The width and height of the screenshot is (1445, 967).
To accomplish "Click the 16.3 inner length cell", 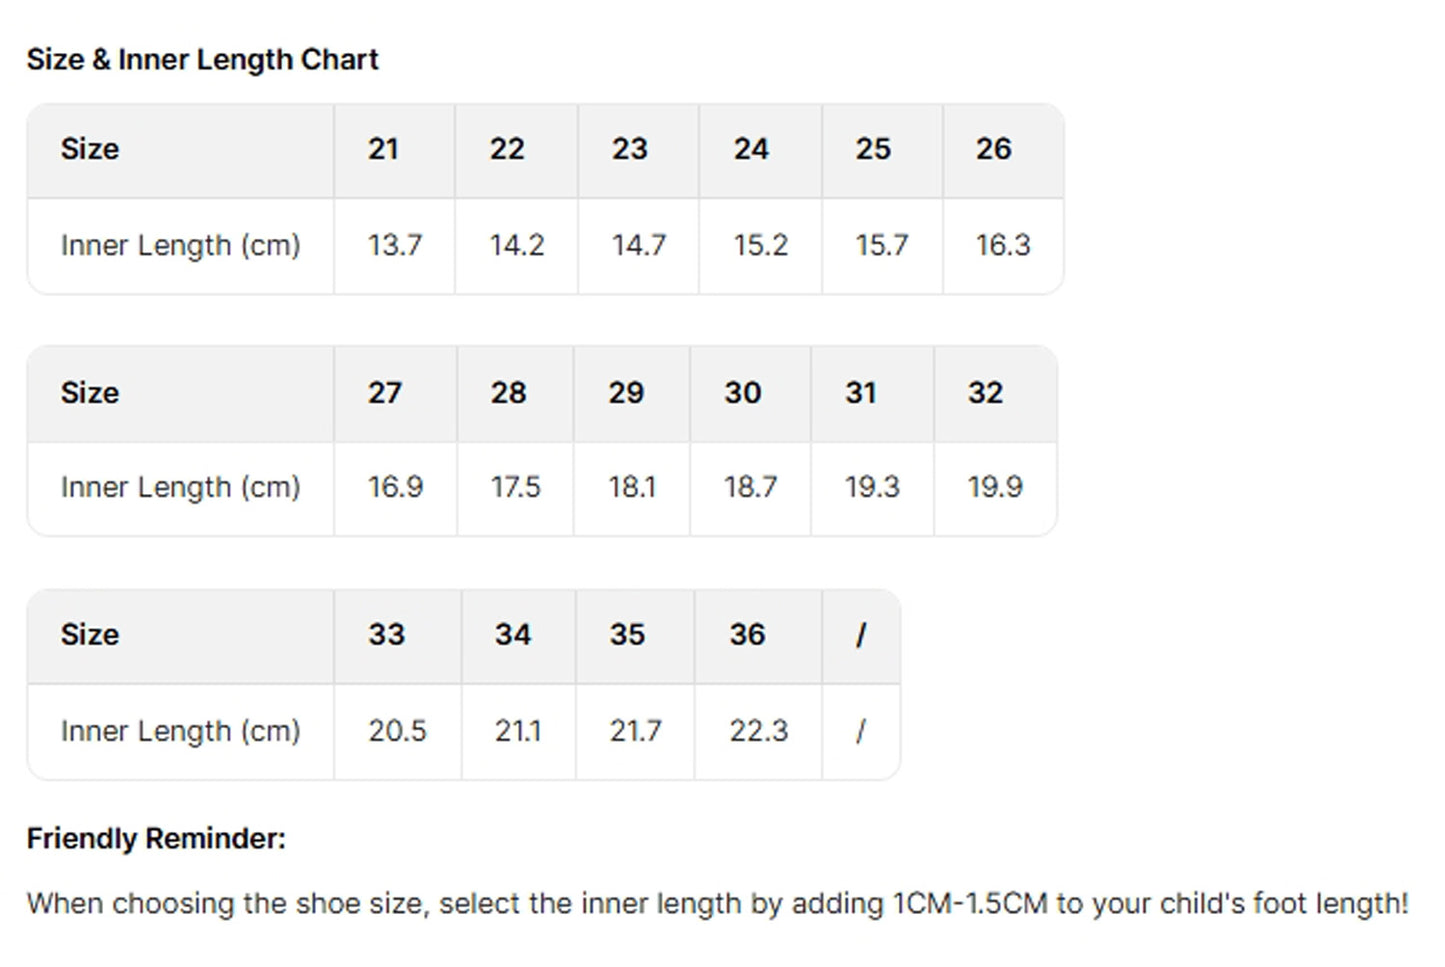I will pyautogui.click(x=1002, y=245).
